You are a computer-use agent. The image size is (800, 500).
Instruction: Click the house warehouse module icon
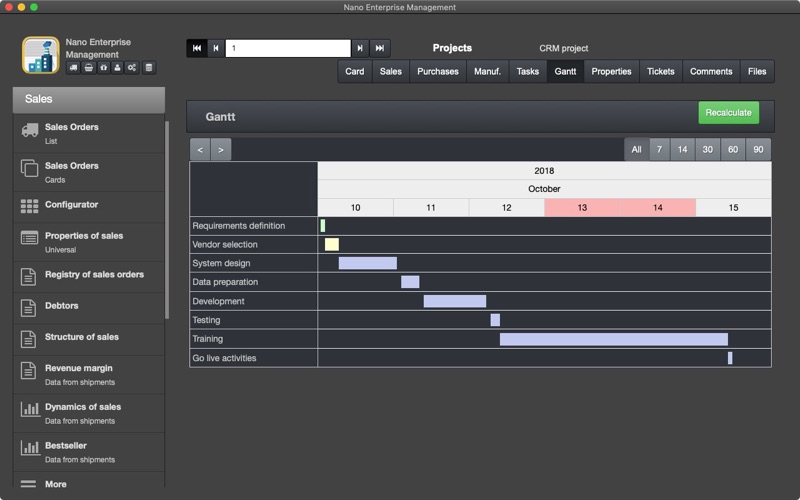[104, 68]
